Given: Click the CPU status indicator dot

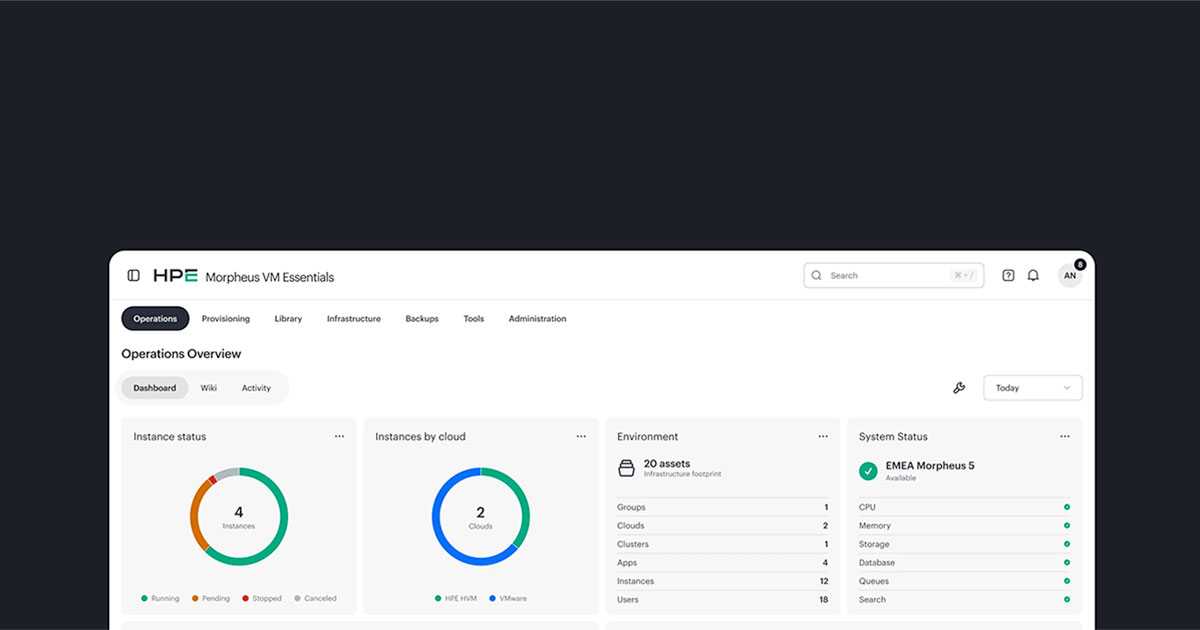Looking at the screenshot, I should [1067, 507].
